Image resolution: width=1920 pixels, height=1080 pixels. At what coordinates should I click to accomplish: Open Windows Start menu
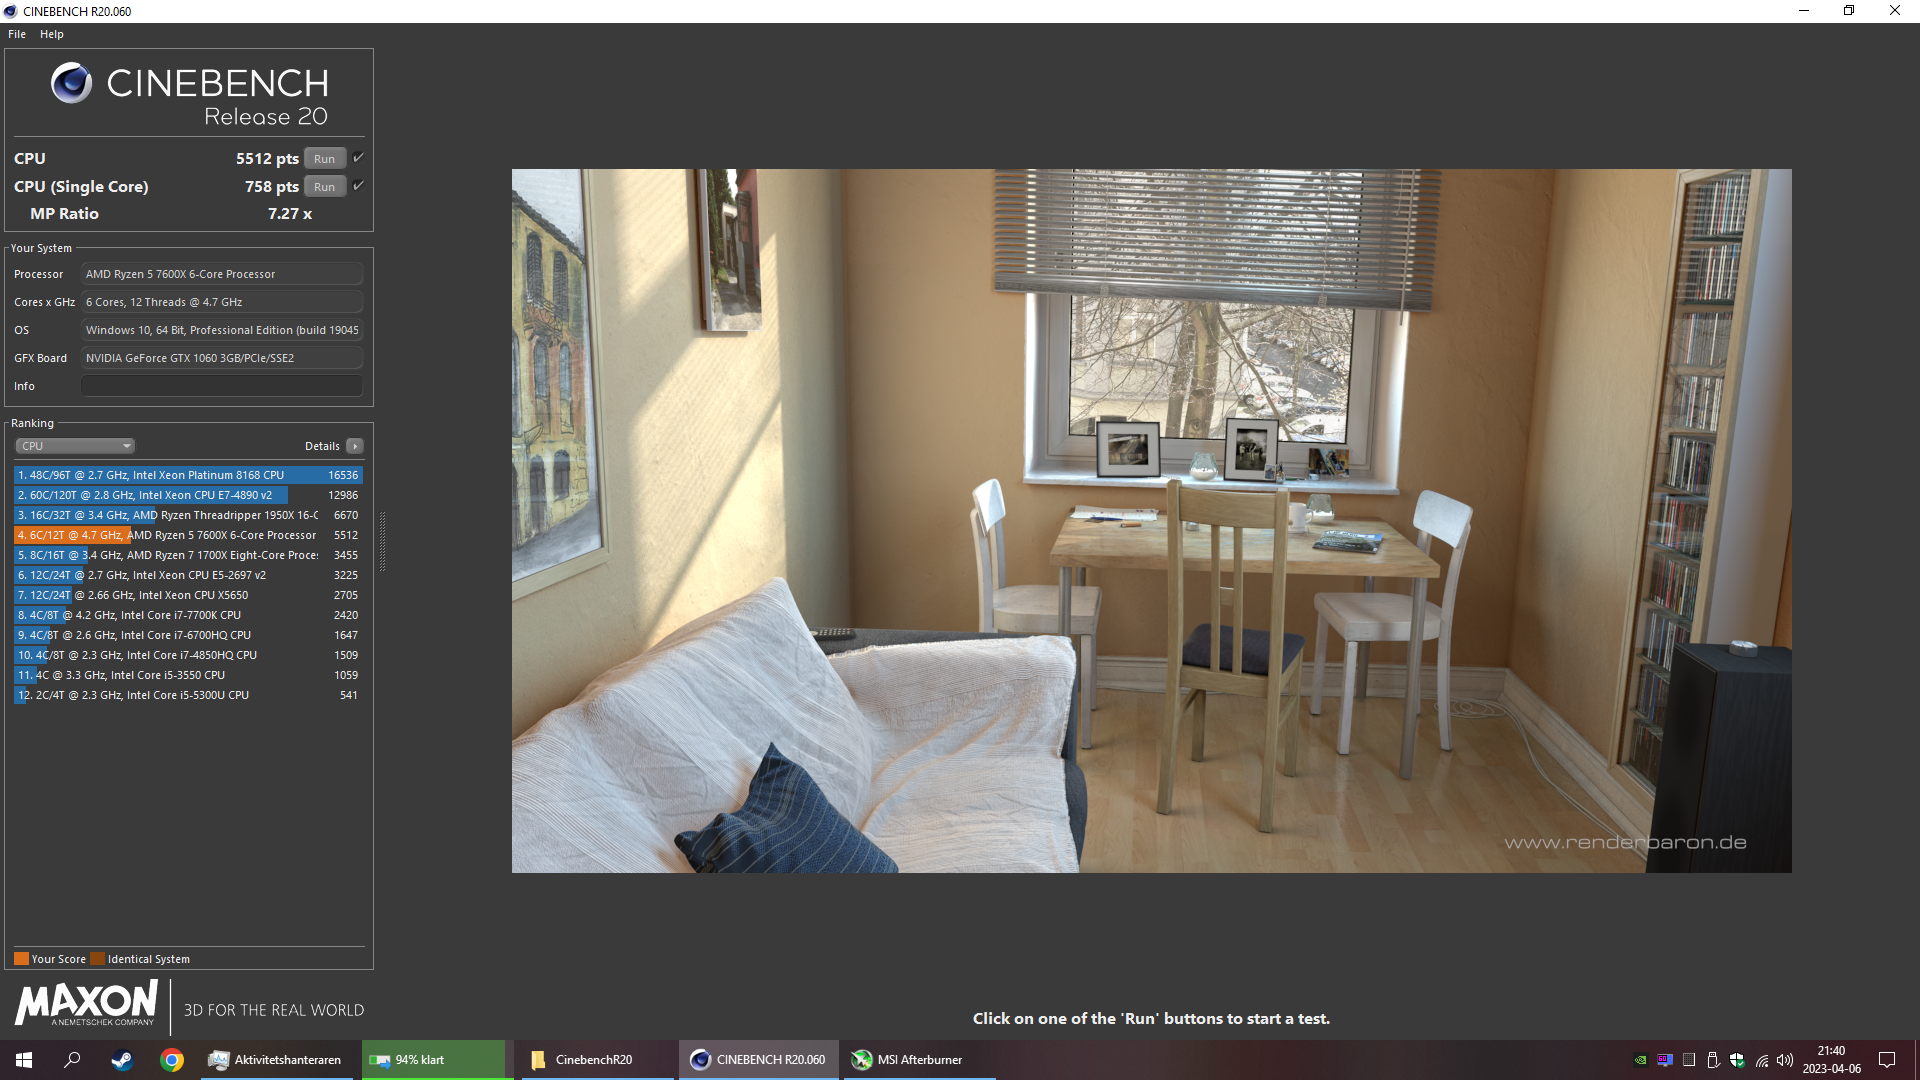tap(24, 1060)
